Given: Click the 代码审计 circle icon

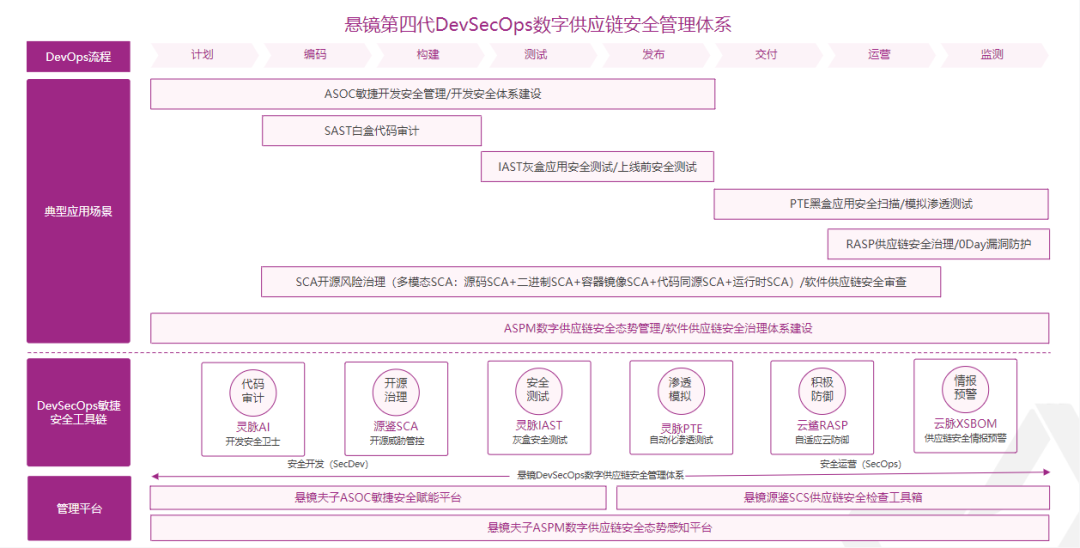Looking at the screenshot, I should click(x=253, y=391).
